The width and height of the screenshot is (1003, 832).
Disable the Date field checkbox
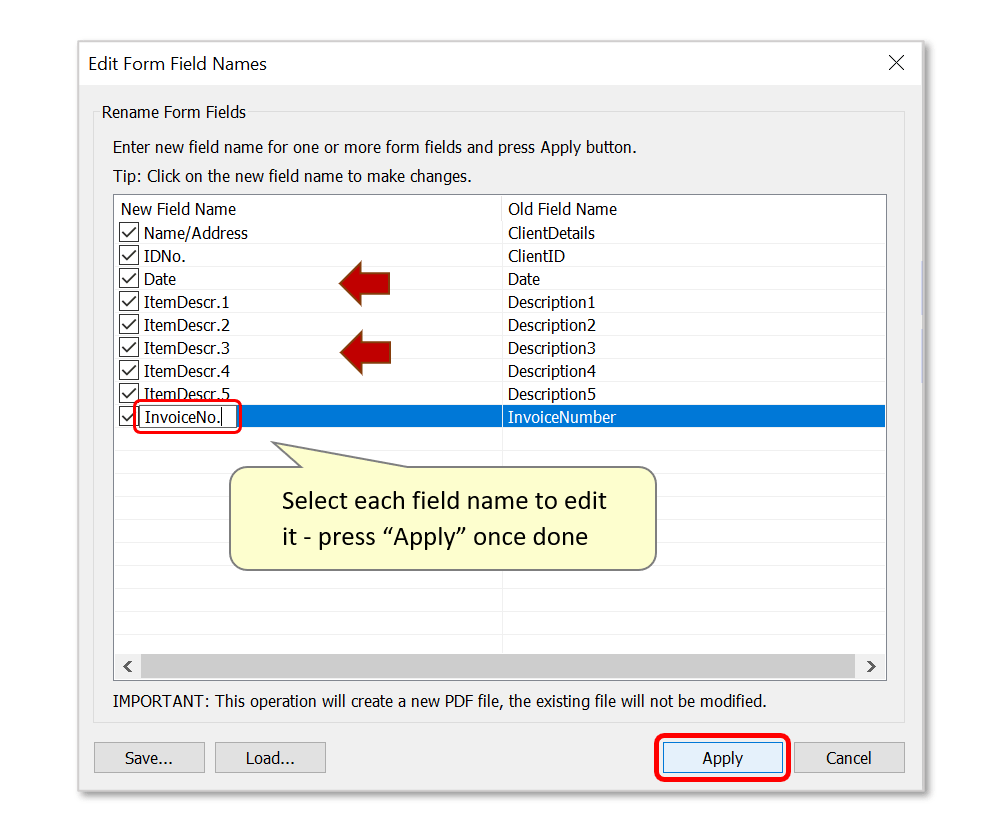coord(128,279)
